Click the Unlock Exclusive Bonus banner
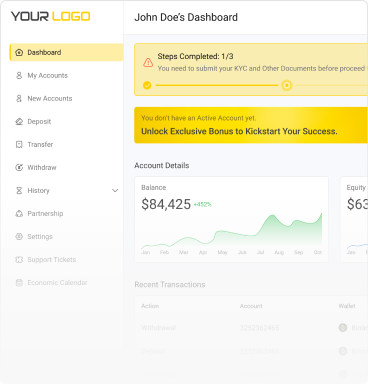Viewport: 368px width, 384px height. (251, 125)
